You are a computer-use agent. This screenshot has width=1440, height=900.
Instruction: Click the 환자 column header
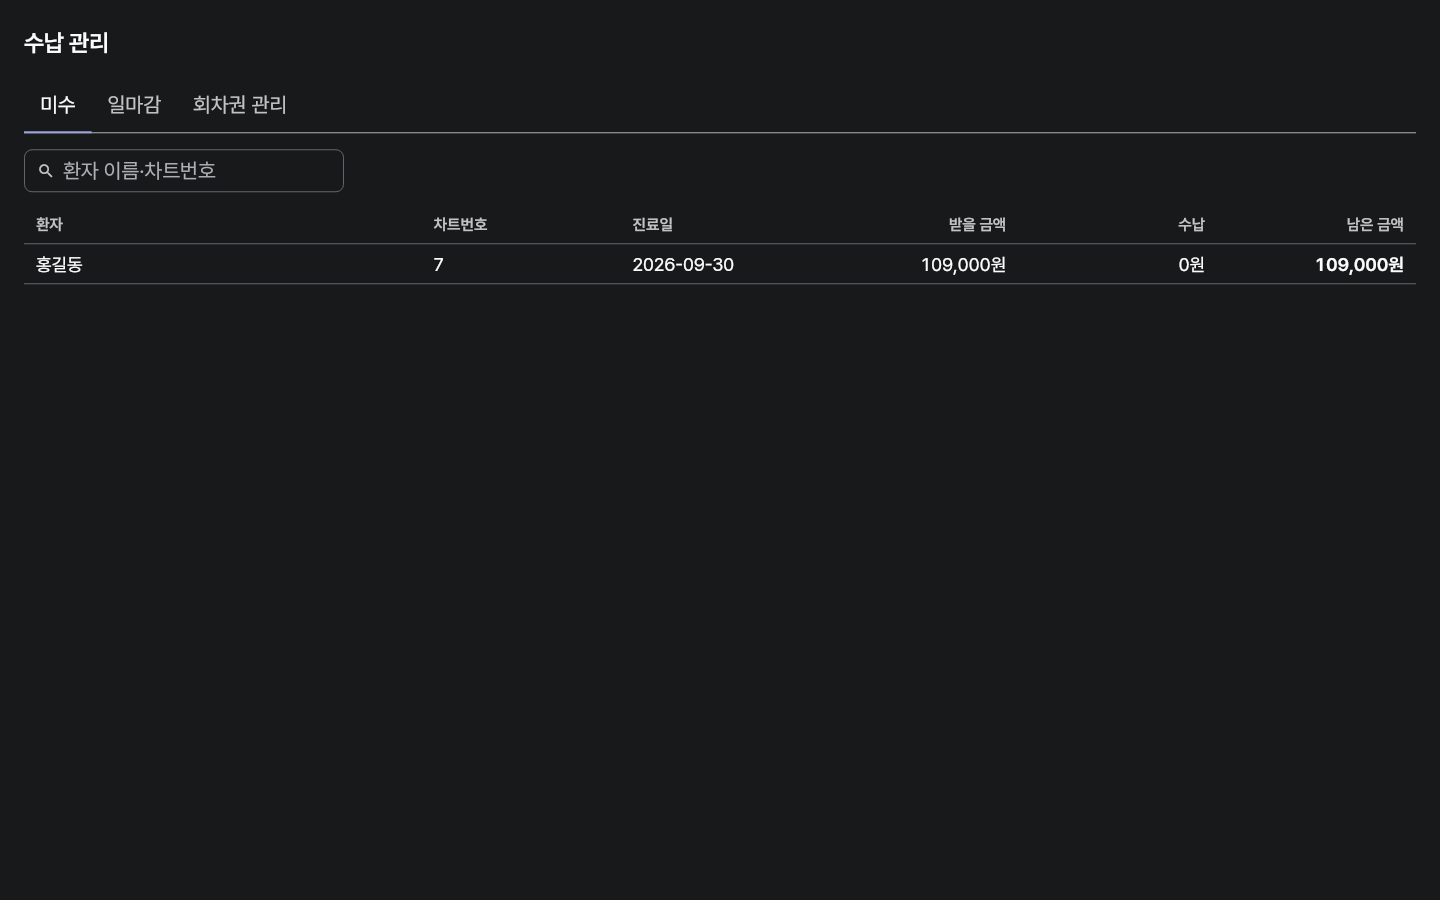click(x=49, y=225)
